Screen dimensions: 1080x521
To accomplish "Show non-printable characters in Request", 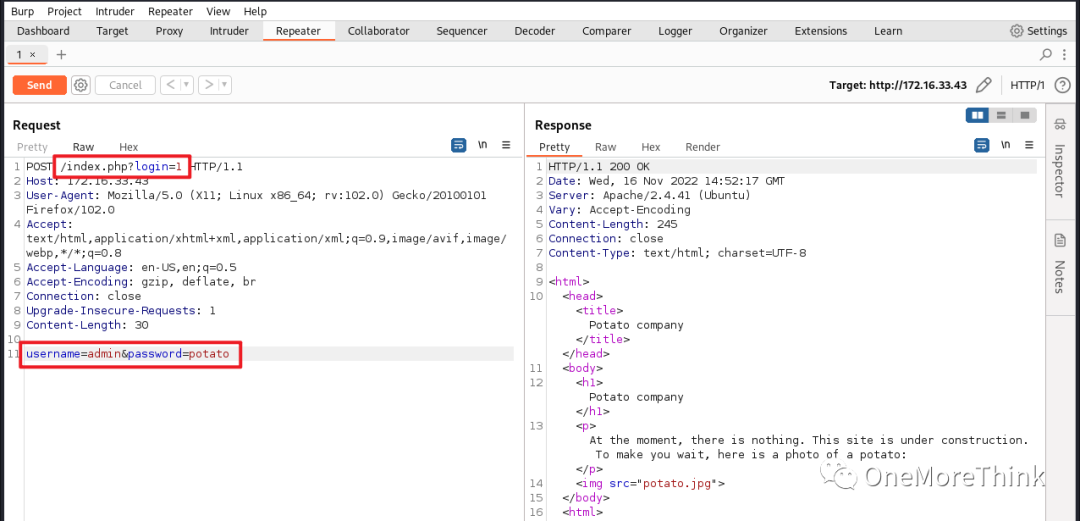I will [x=483, y=145].
